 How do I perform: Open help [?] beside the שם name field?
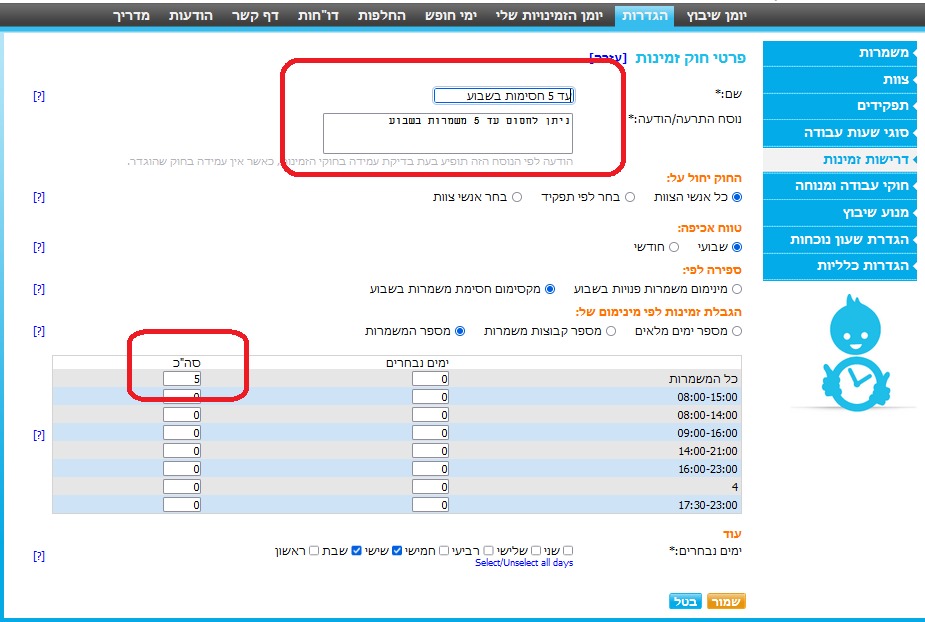pyautogui.click(x=39, y=96)
